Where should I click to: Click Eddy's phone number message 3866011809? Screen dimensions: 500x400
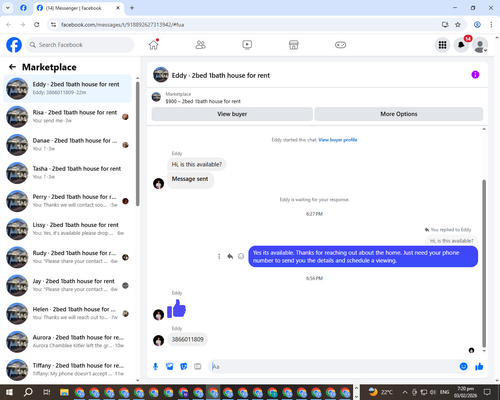click(187, 339)
